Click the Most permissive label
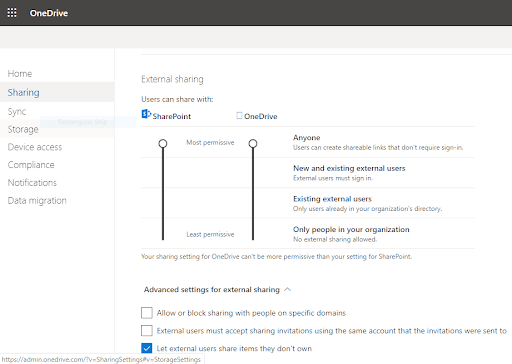 pyautogui.click(x=210, y=143)
